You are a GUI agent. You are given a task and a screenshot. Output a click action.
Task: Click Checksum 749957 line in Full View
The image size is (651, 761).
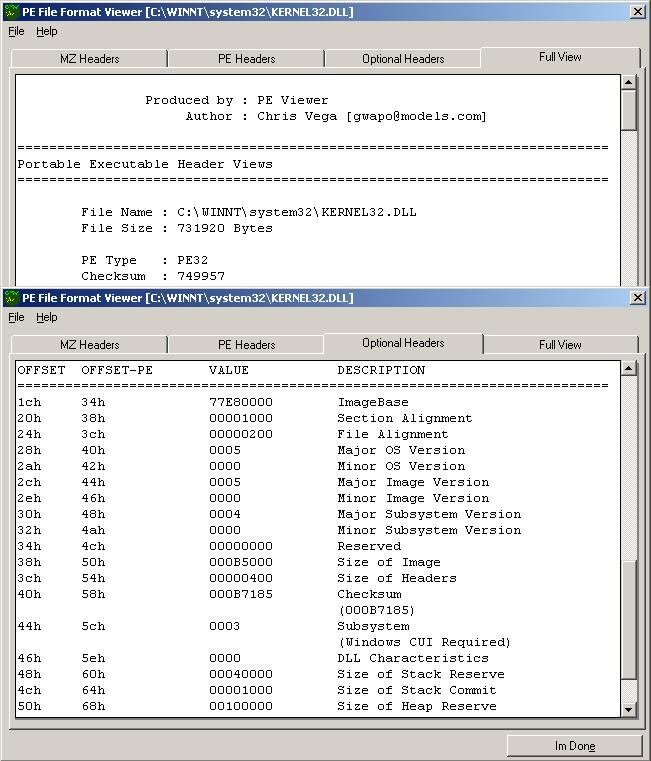153,277
